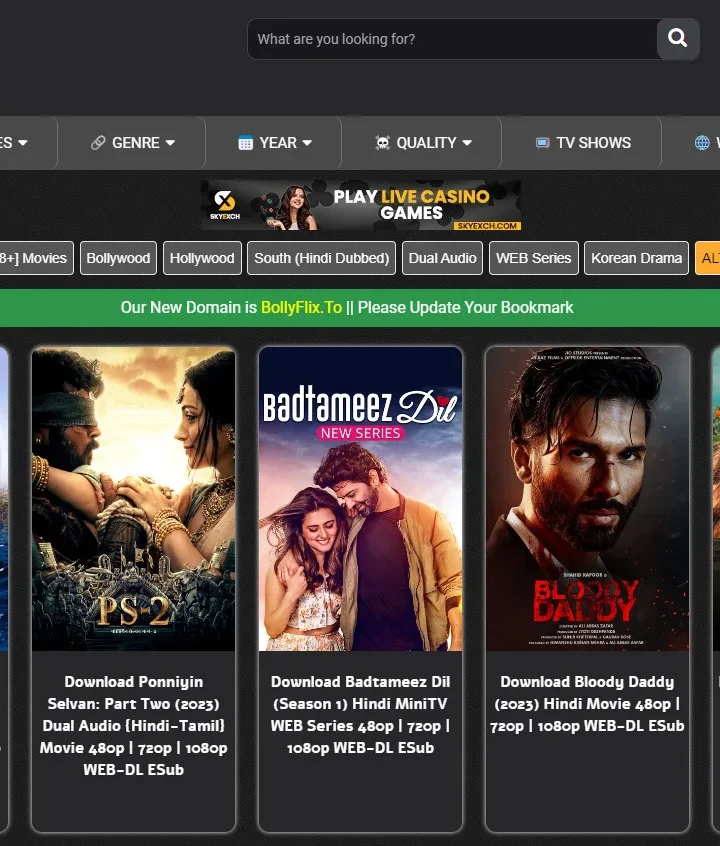Click the 'Please Update Your Bookmark' notice text
Screen dimensions: 720x846
point(465,308)
